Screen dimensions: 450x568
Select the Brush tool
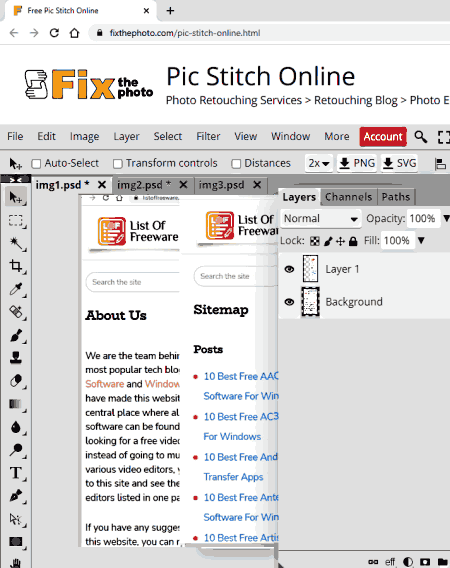(x=16, y=335)
